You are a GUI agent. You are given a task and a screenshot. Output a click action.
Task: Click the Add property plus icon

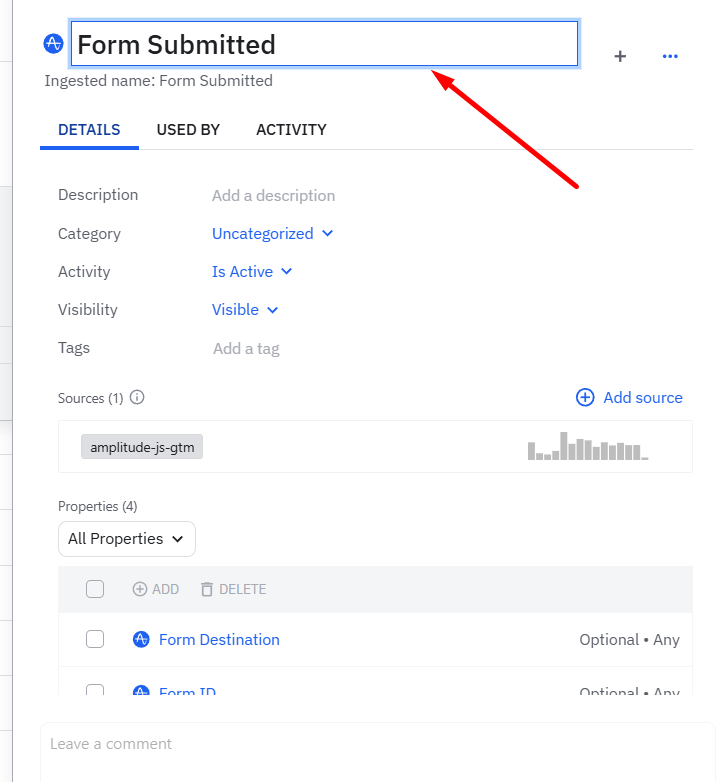pyautogui.click(x=140, y=589)
